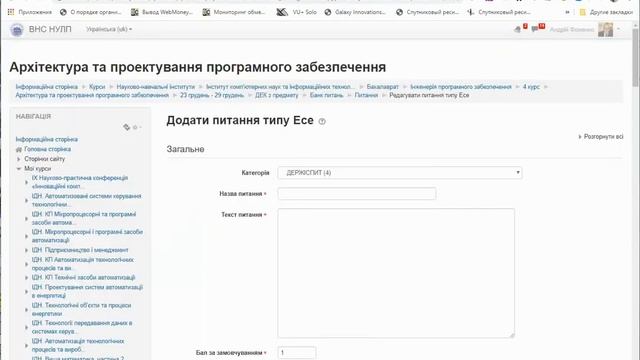
Task: Open Бакалаврат breadcrumb link
Action: pos(382,87)
